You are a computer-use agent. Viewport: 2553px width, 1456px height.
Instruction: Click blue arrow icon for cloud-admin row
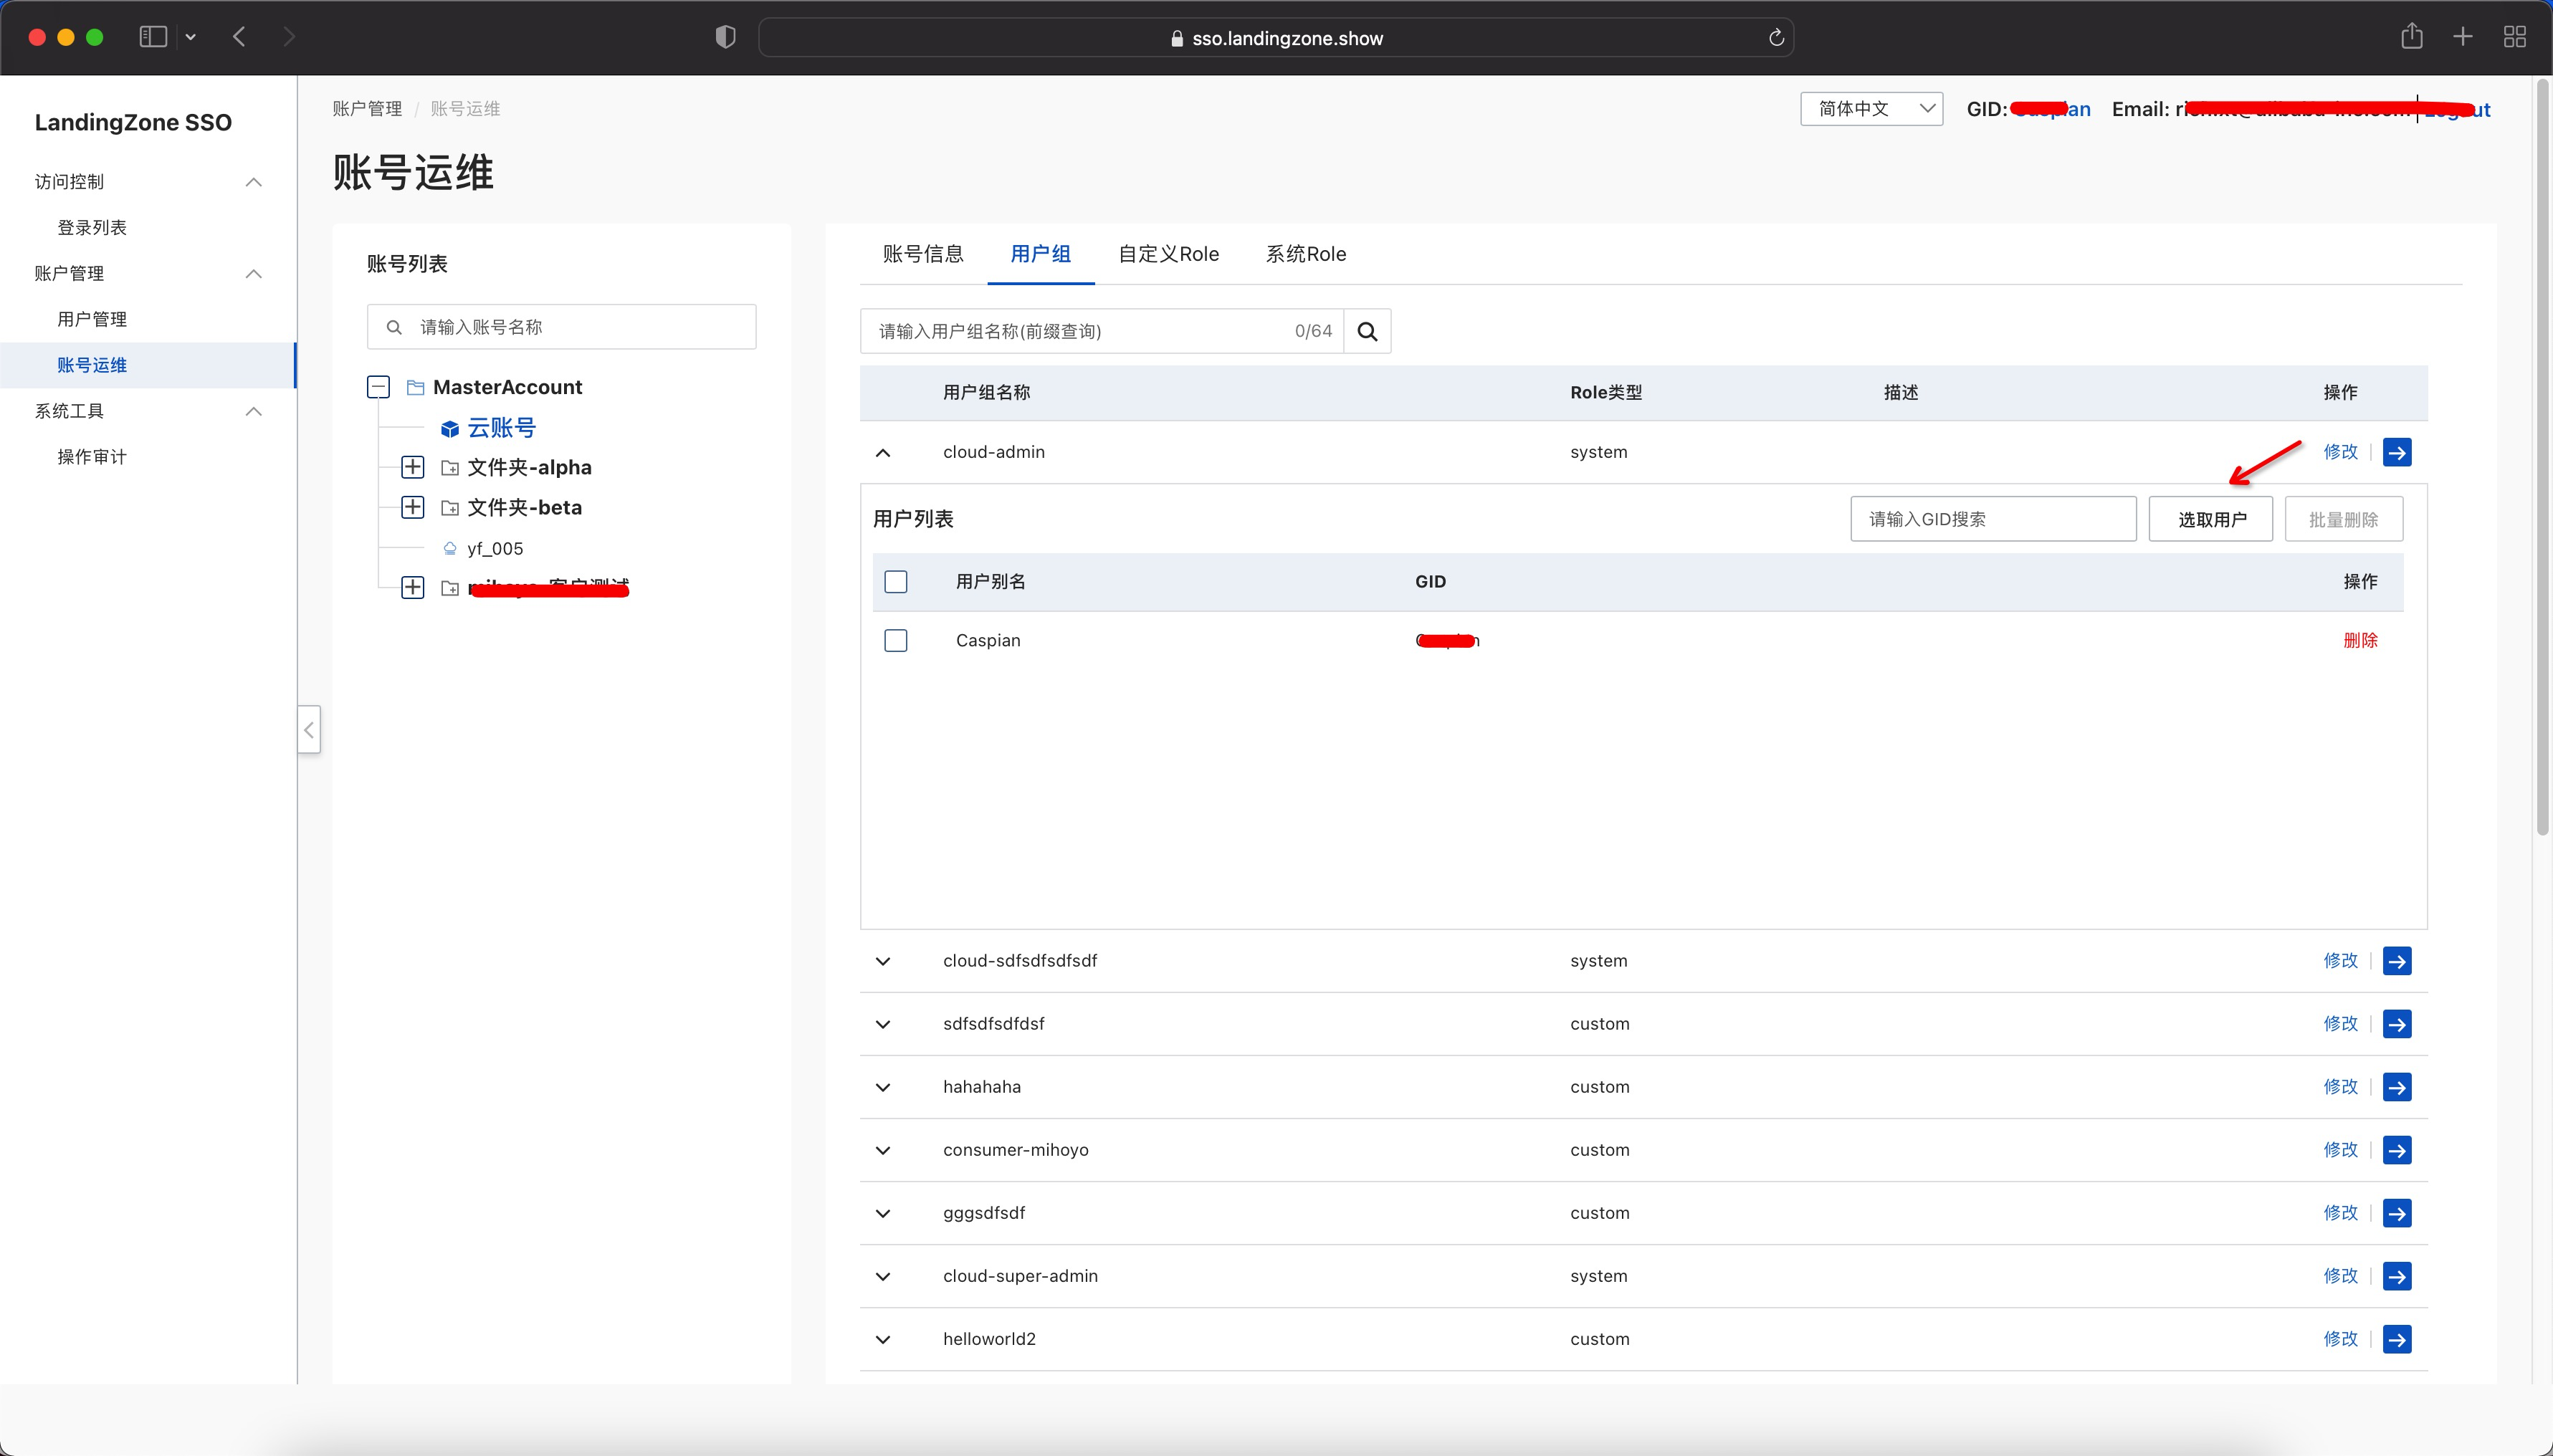point(2396,452)
